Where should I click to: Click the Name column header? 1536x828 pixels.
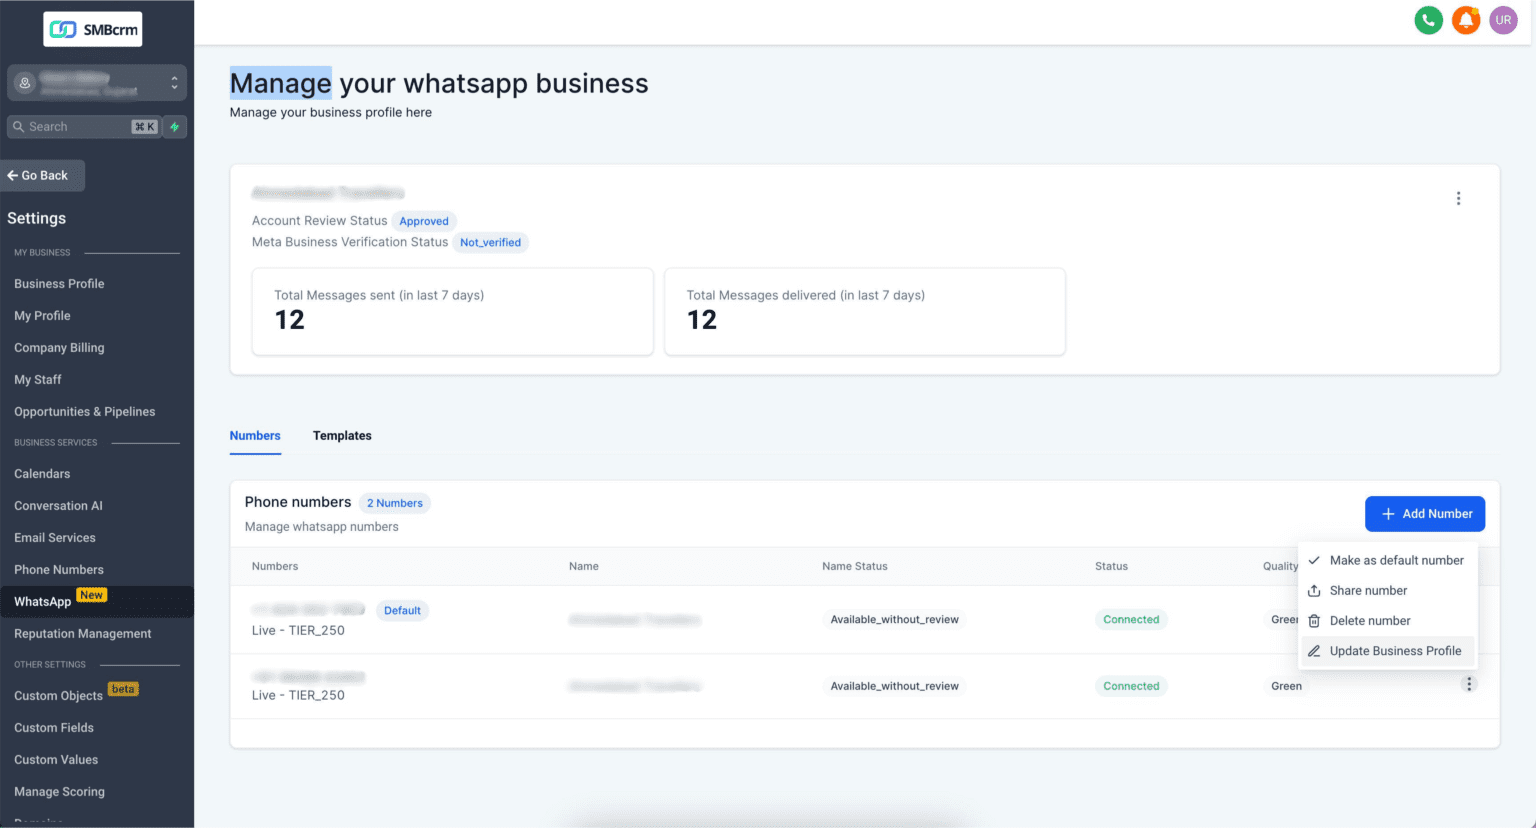click(584, 566)
